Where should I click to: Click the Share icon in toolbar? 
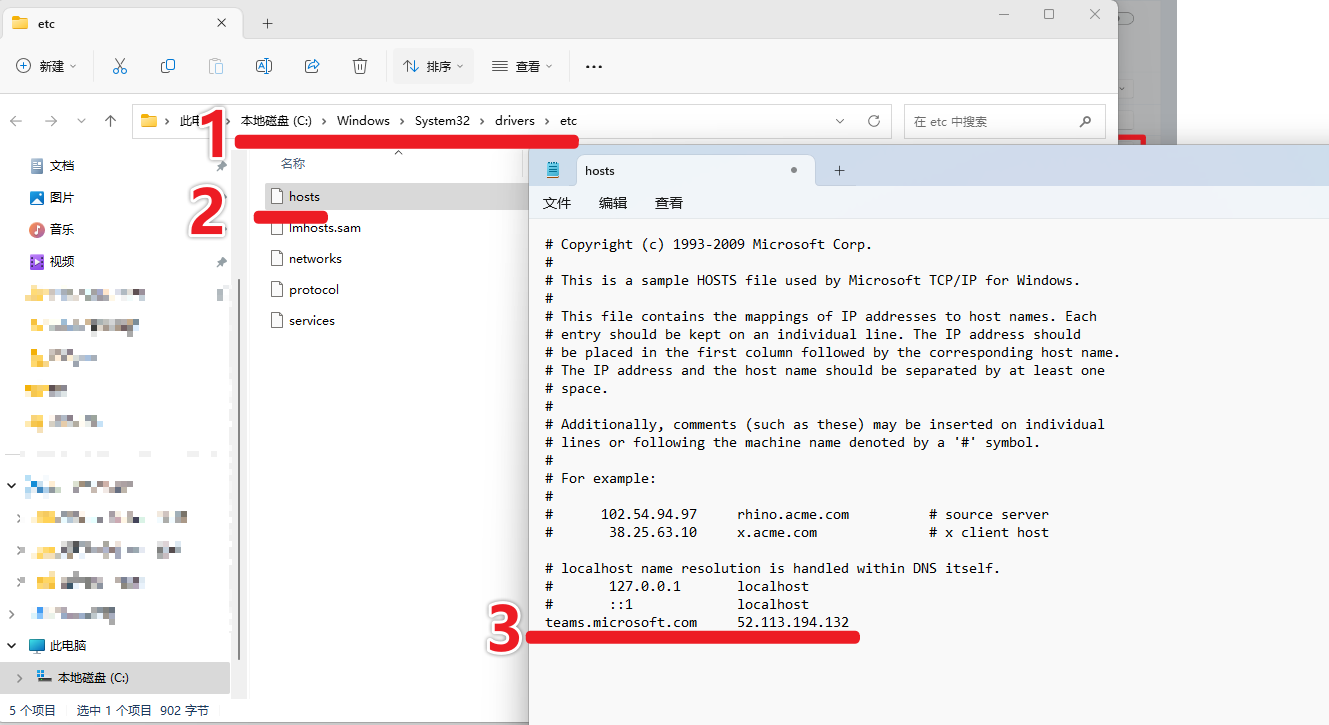pyautogui.click(x=312, y=66)
